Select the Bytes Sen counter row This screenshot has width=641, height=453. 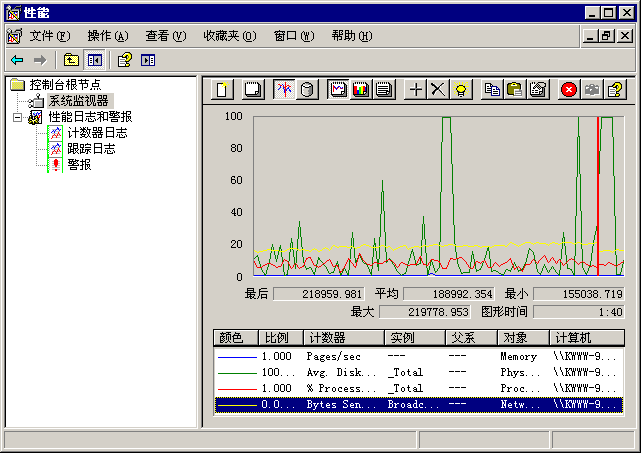[x=419, y=405]
